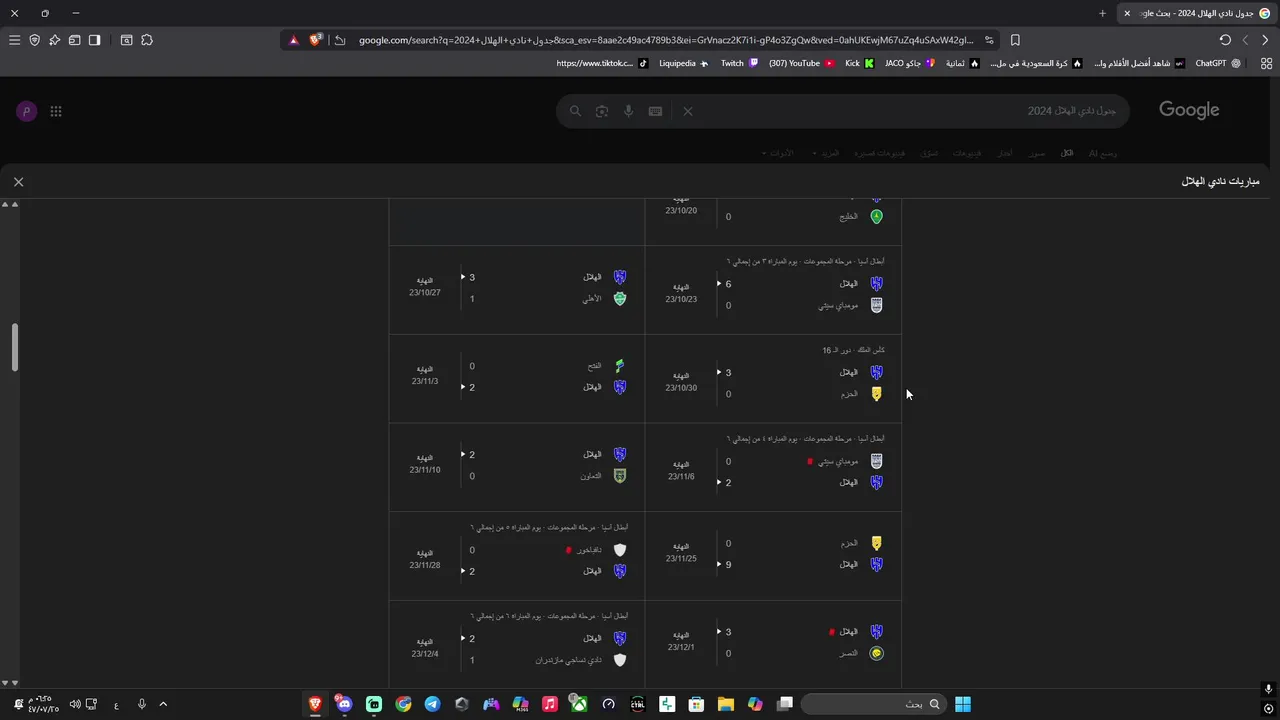This screenshot has width=1280, height=720.
Task: Open the 23/10/30 كأس الملك match card
Action: [773, 379]
